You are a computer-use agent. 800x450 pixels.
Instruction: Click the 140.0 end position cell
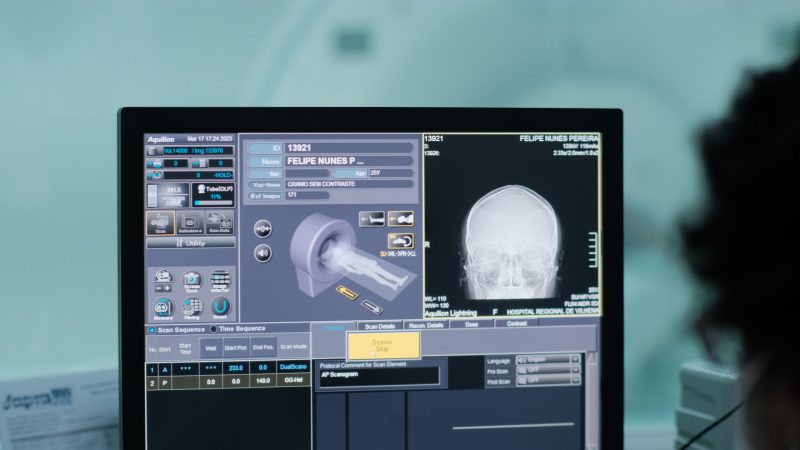coord(263,381)
